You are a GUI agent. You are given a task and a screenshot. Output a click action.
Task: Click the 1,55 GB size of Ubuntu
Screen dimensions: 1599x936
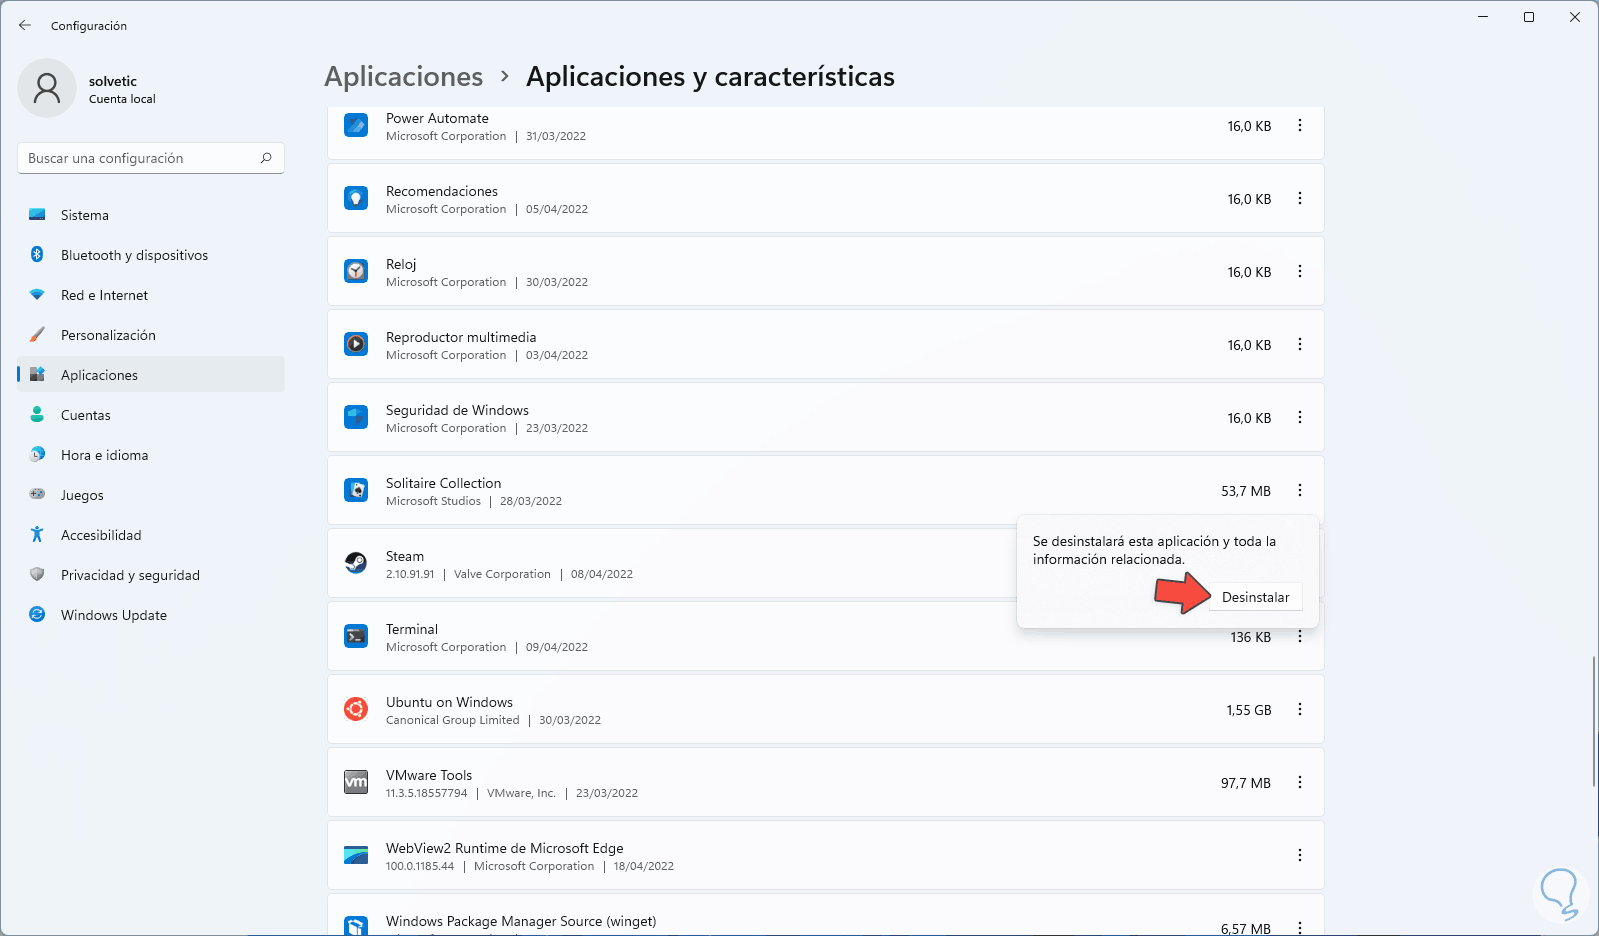pyautogui.click(x=1249, y=710)
